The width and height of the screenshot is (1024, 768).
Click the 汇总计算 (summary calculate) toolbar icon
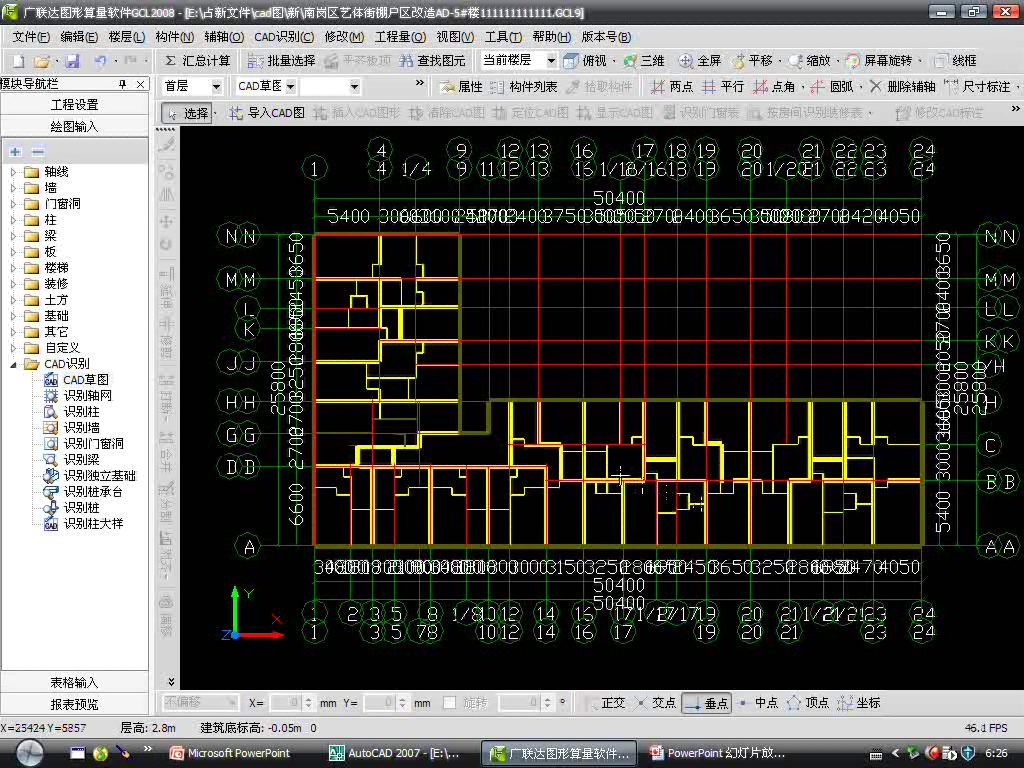(x=171, y=61)
